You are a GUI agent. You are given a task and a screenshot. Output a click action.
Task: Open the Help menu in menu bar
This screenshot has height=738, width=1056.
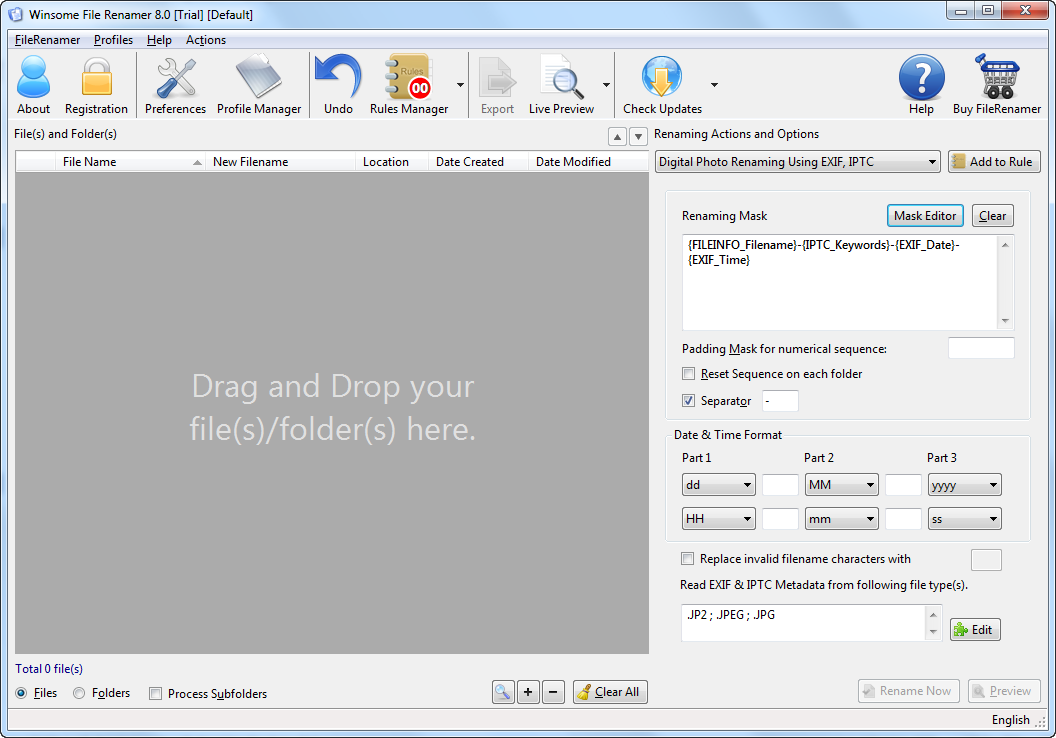point(159,40)
